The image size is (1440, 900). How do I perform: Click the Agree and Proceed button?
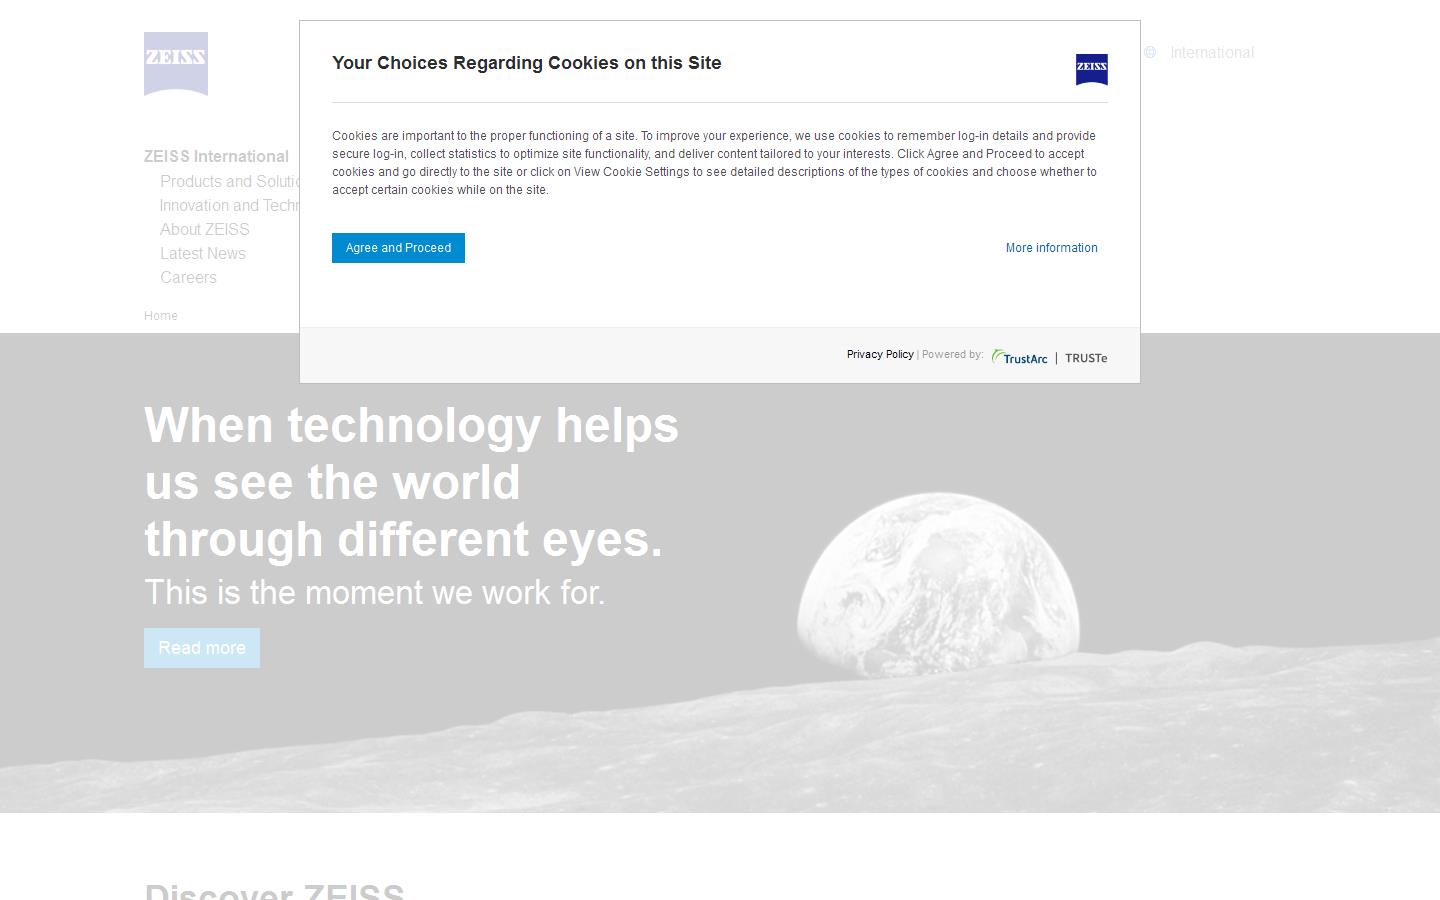point(398,248)
